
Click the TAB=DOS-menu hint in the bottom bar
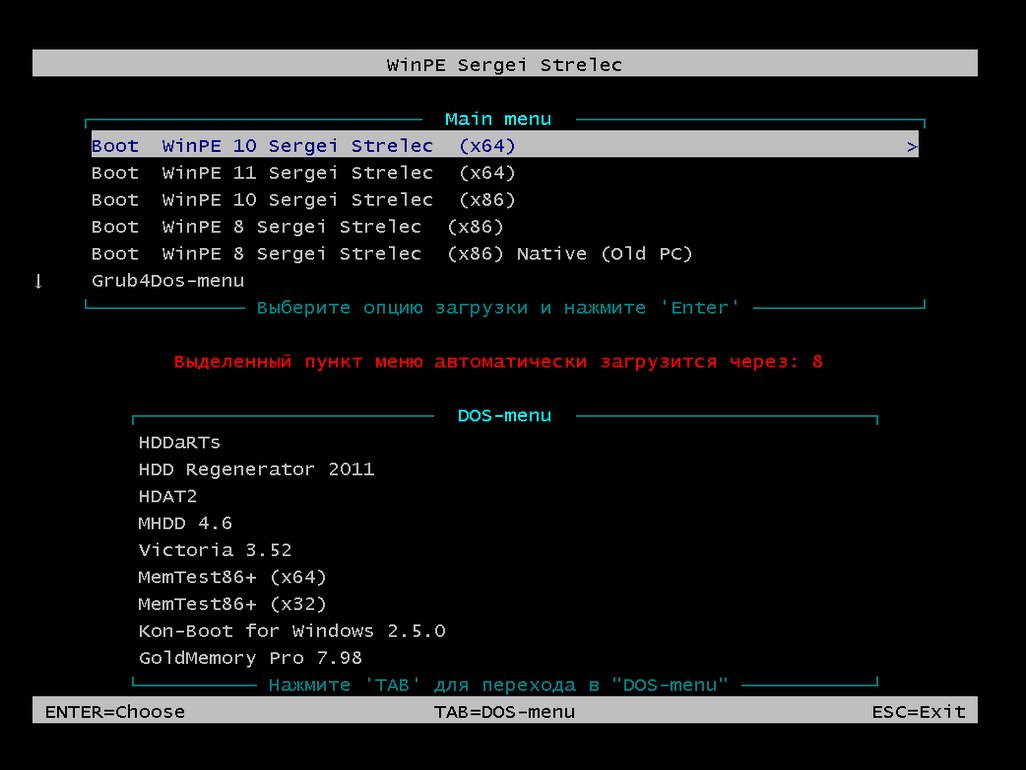(504, 711)
